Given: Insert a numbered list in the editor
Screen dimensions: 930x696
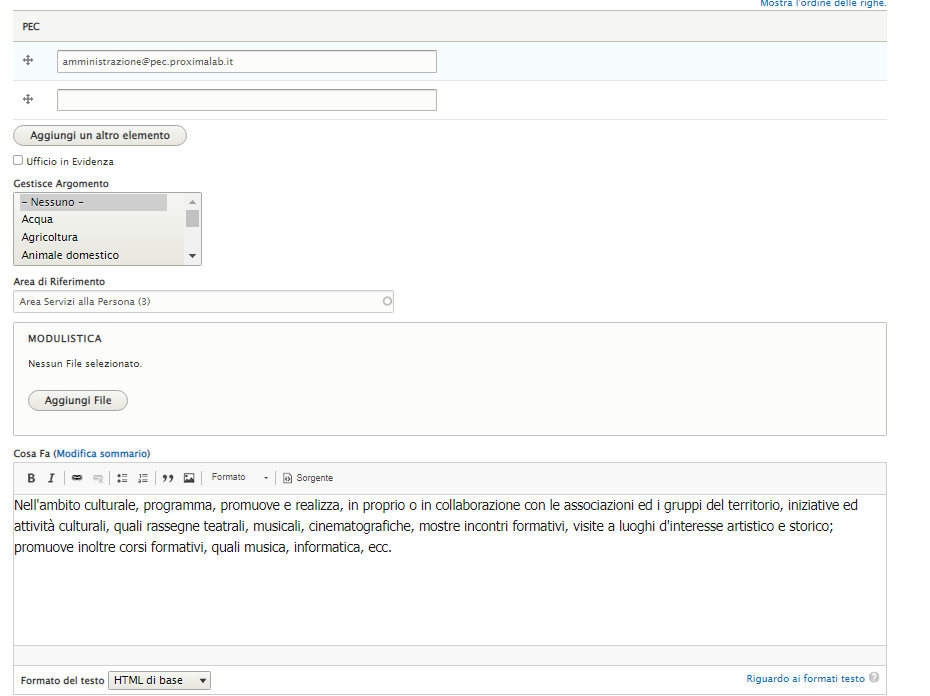Looking at the screenshot, I should [x=143, y=478].
